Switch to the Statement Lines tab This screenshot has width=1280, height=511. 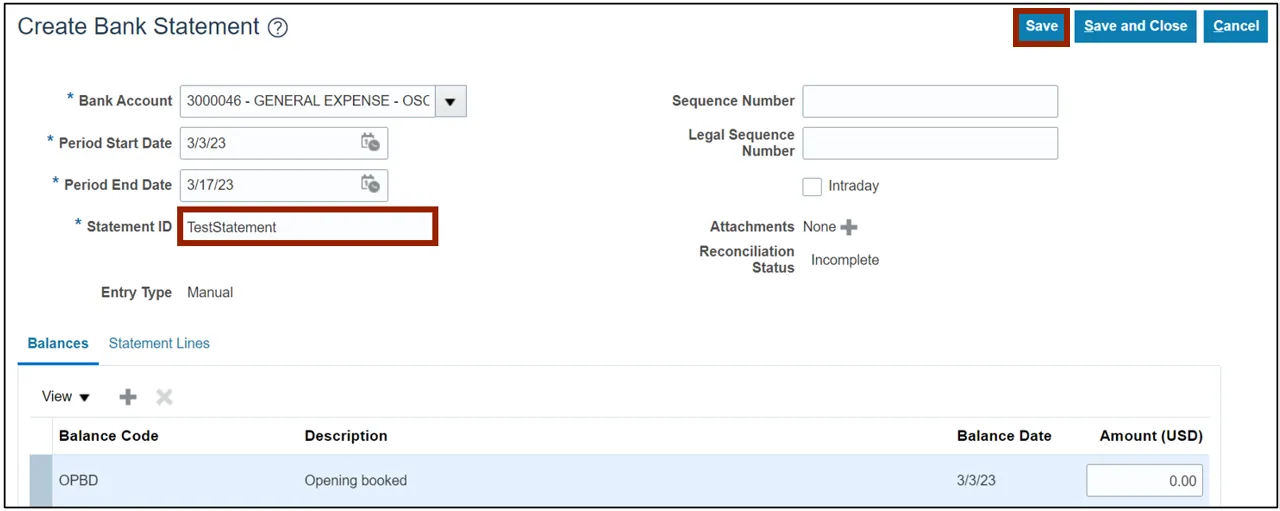click(x=159, y=343)
